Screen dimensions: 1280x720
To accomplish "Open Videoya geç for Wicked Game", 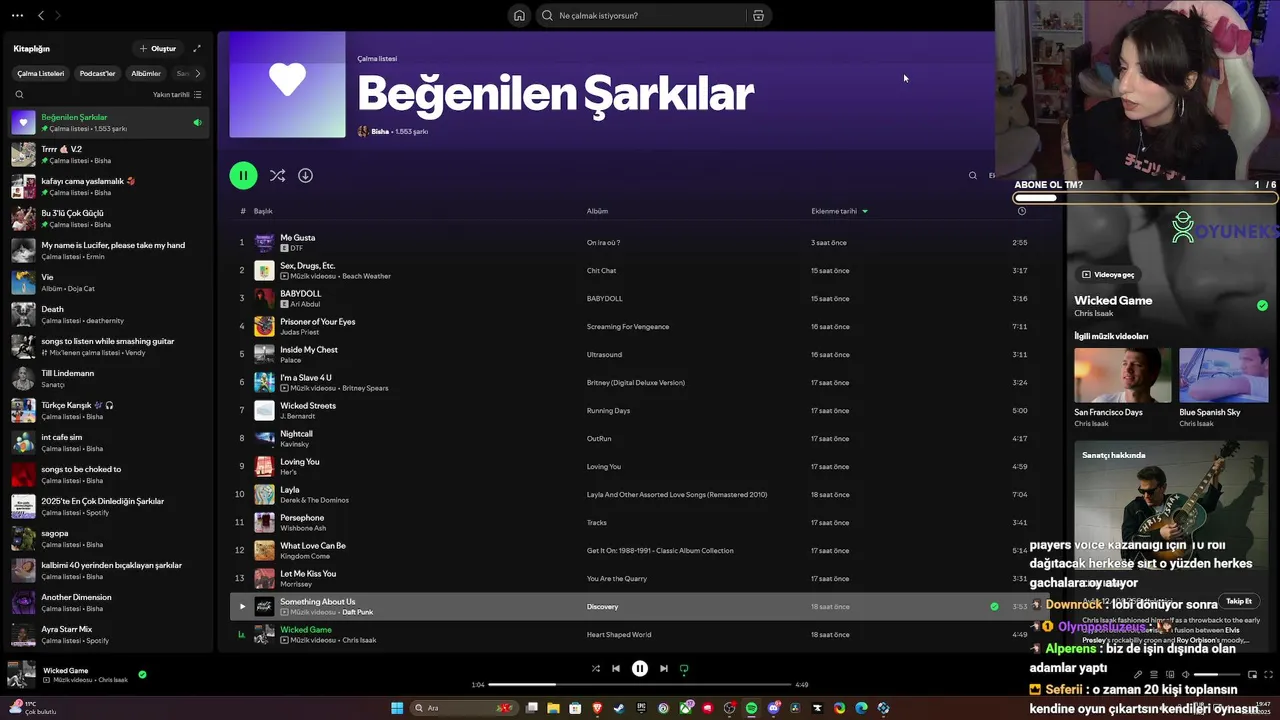I will (1108, 274).
